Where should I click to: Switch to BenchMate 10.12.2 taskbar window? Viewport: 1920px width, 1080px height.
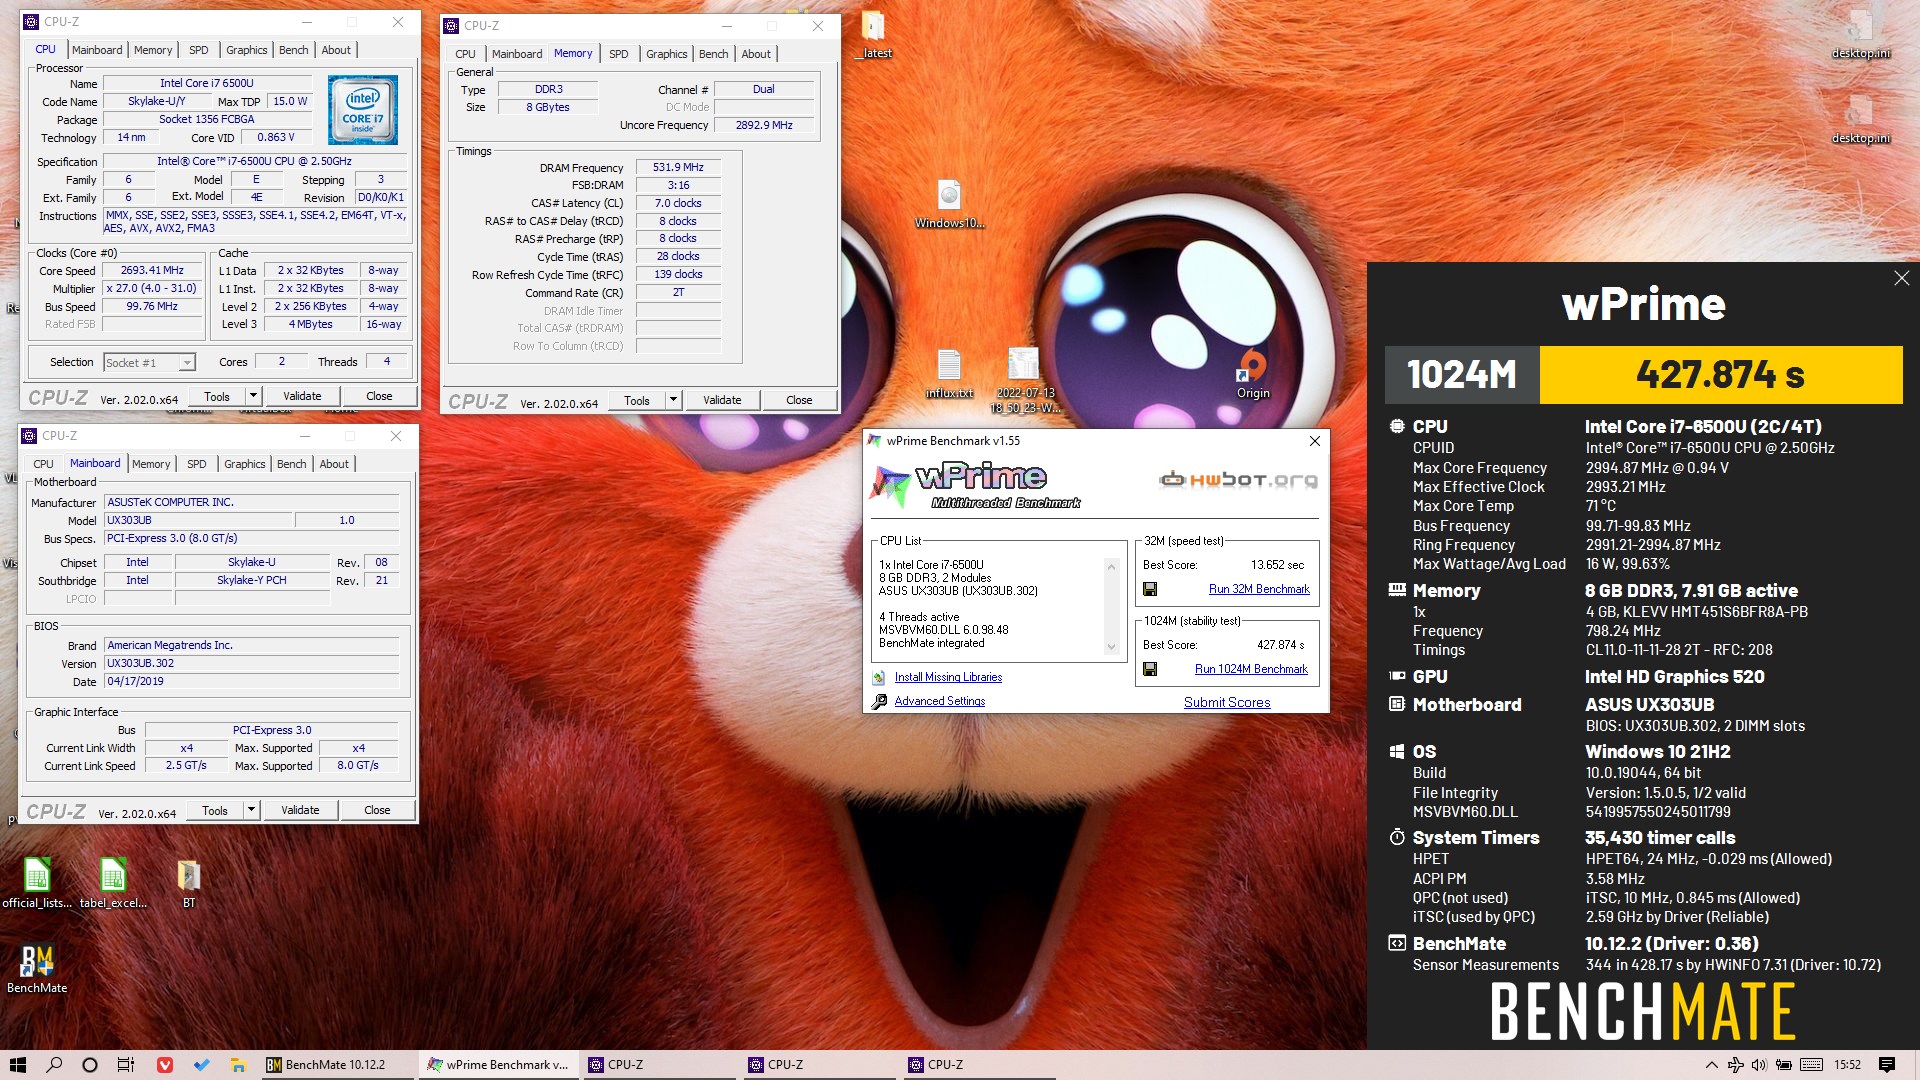click(335, 1065)
